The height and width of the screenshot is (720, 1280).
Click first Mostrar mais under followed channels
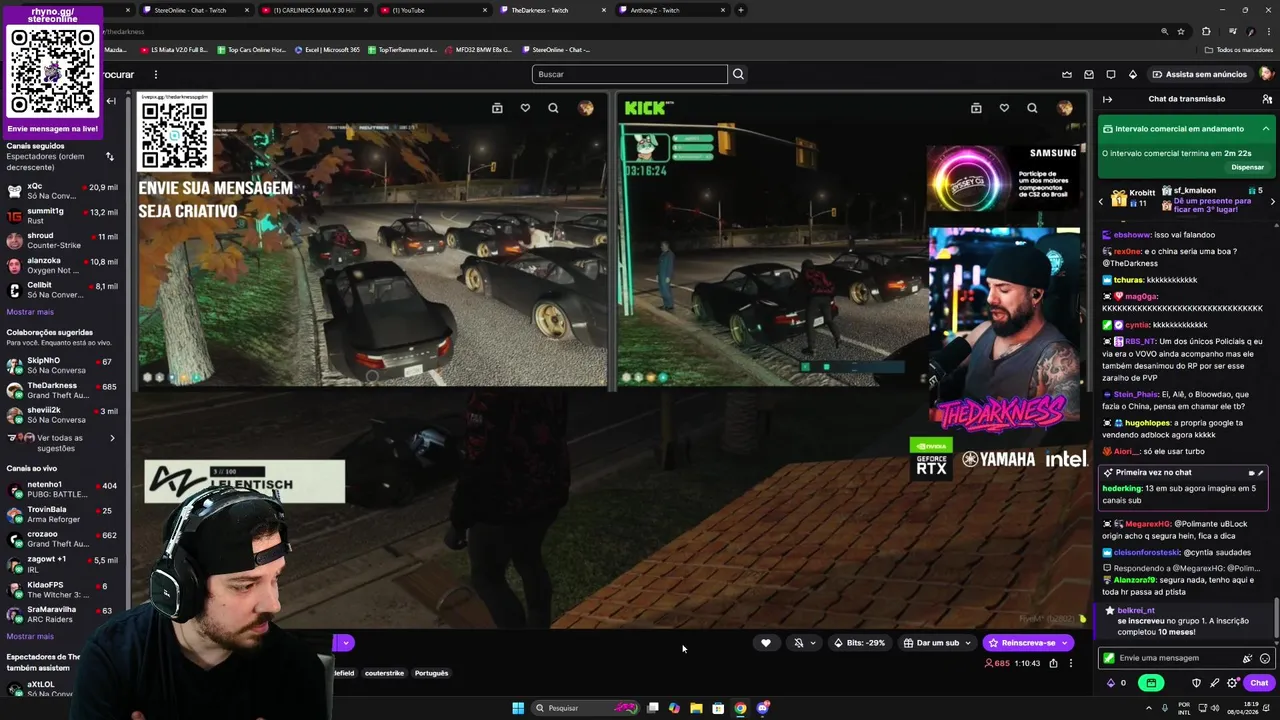coord(30,312)
